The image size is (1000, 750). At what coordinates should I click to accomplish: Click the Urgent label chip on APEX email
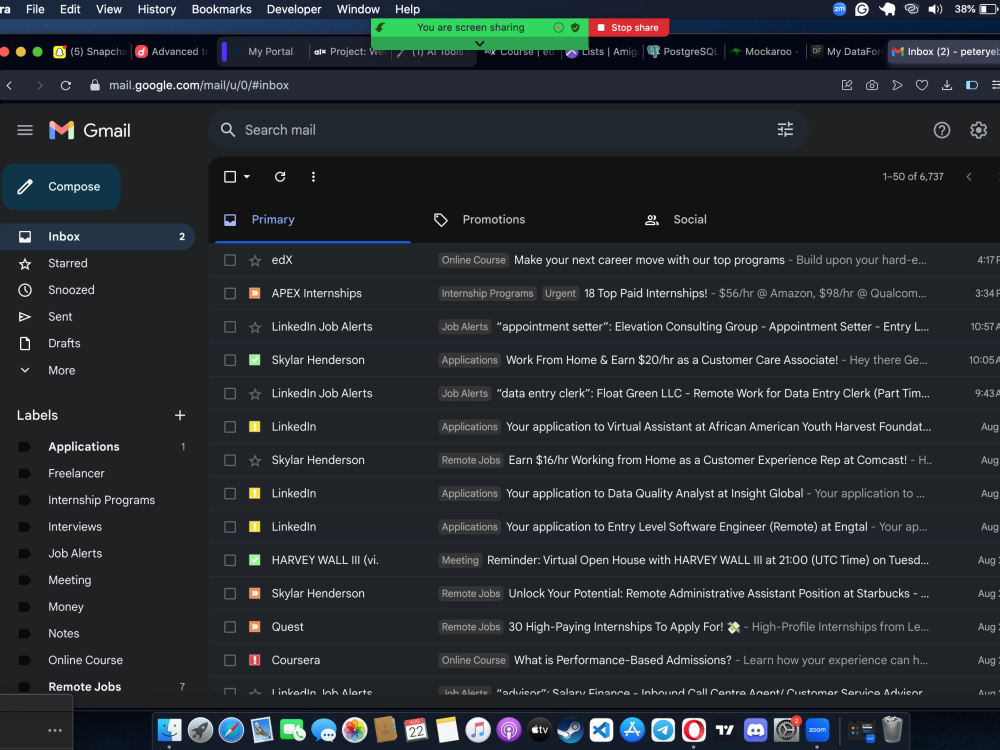point(560,293)
